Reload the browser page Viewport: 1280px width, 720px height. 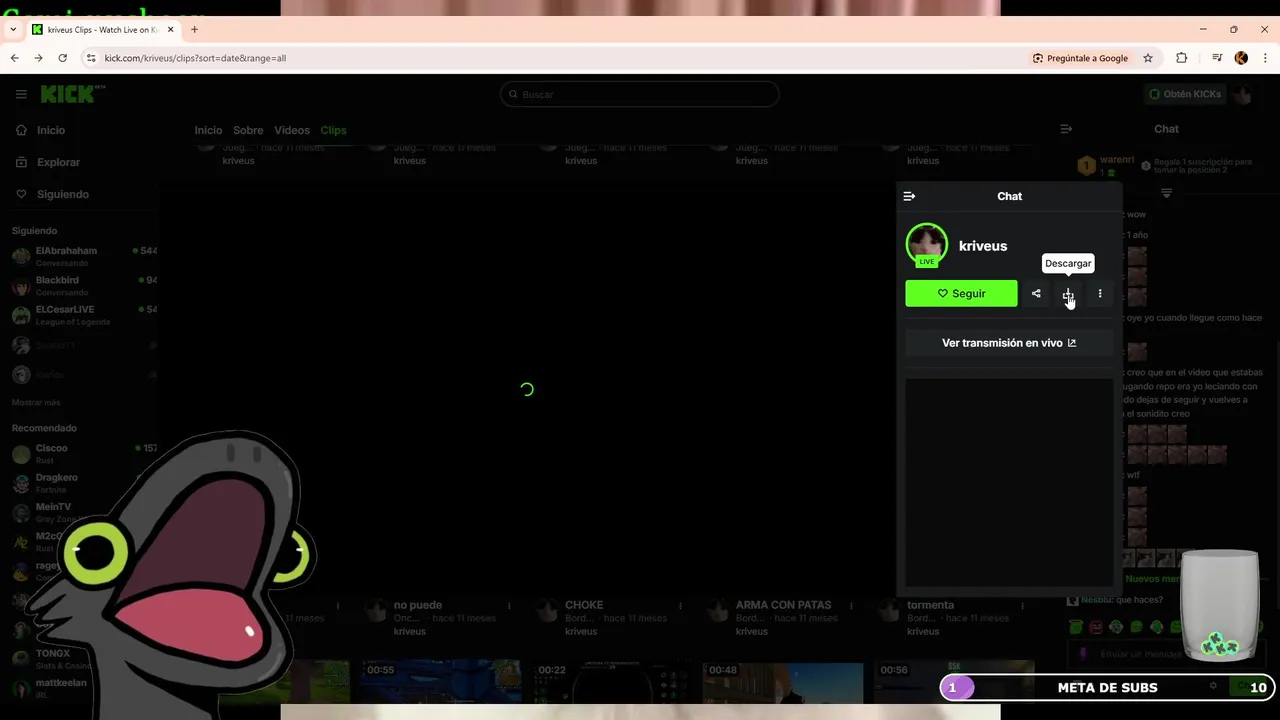click(62, 58)
